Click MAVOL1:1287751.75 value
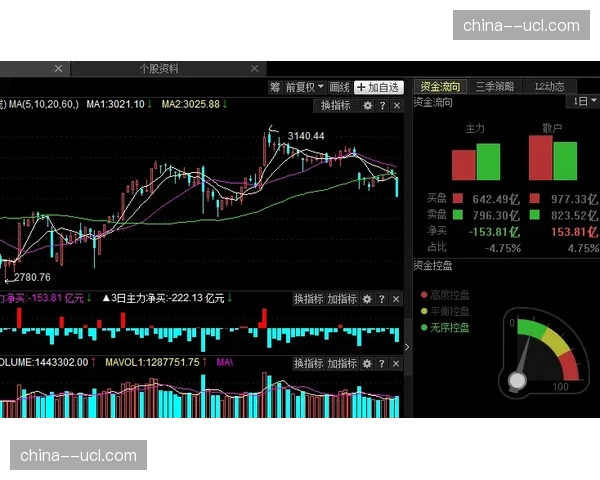Screen dimensions: 600x480 click(152, 362)
